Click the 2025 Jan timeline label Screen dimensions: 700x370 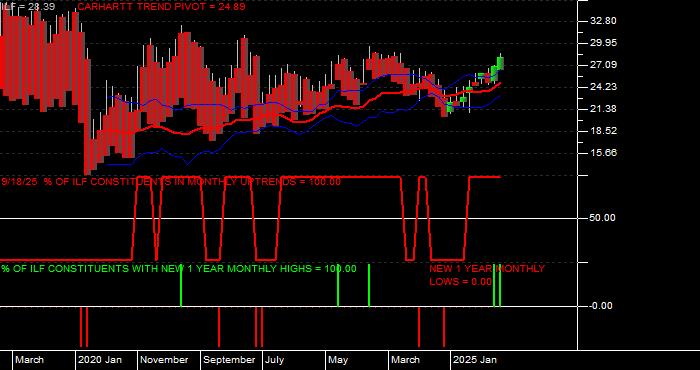coord(475,360)
